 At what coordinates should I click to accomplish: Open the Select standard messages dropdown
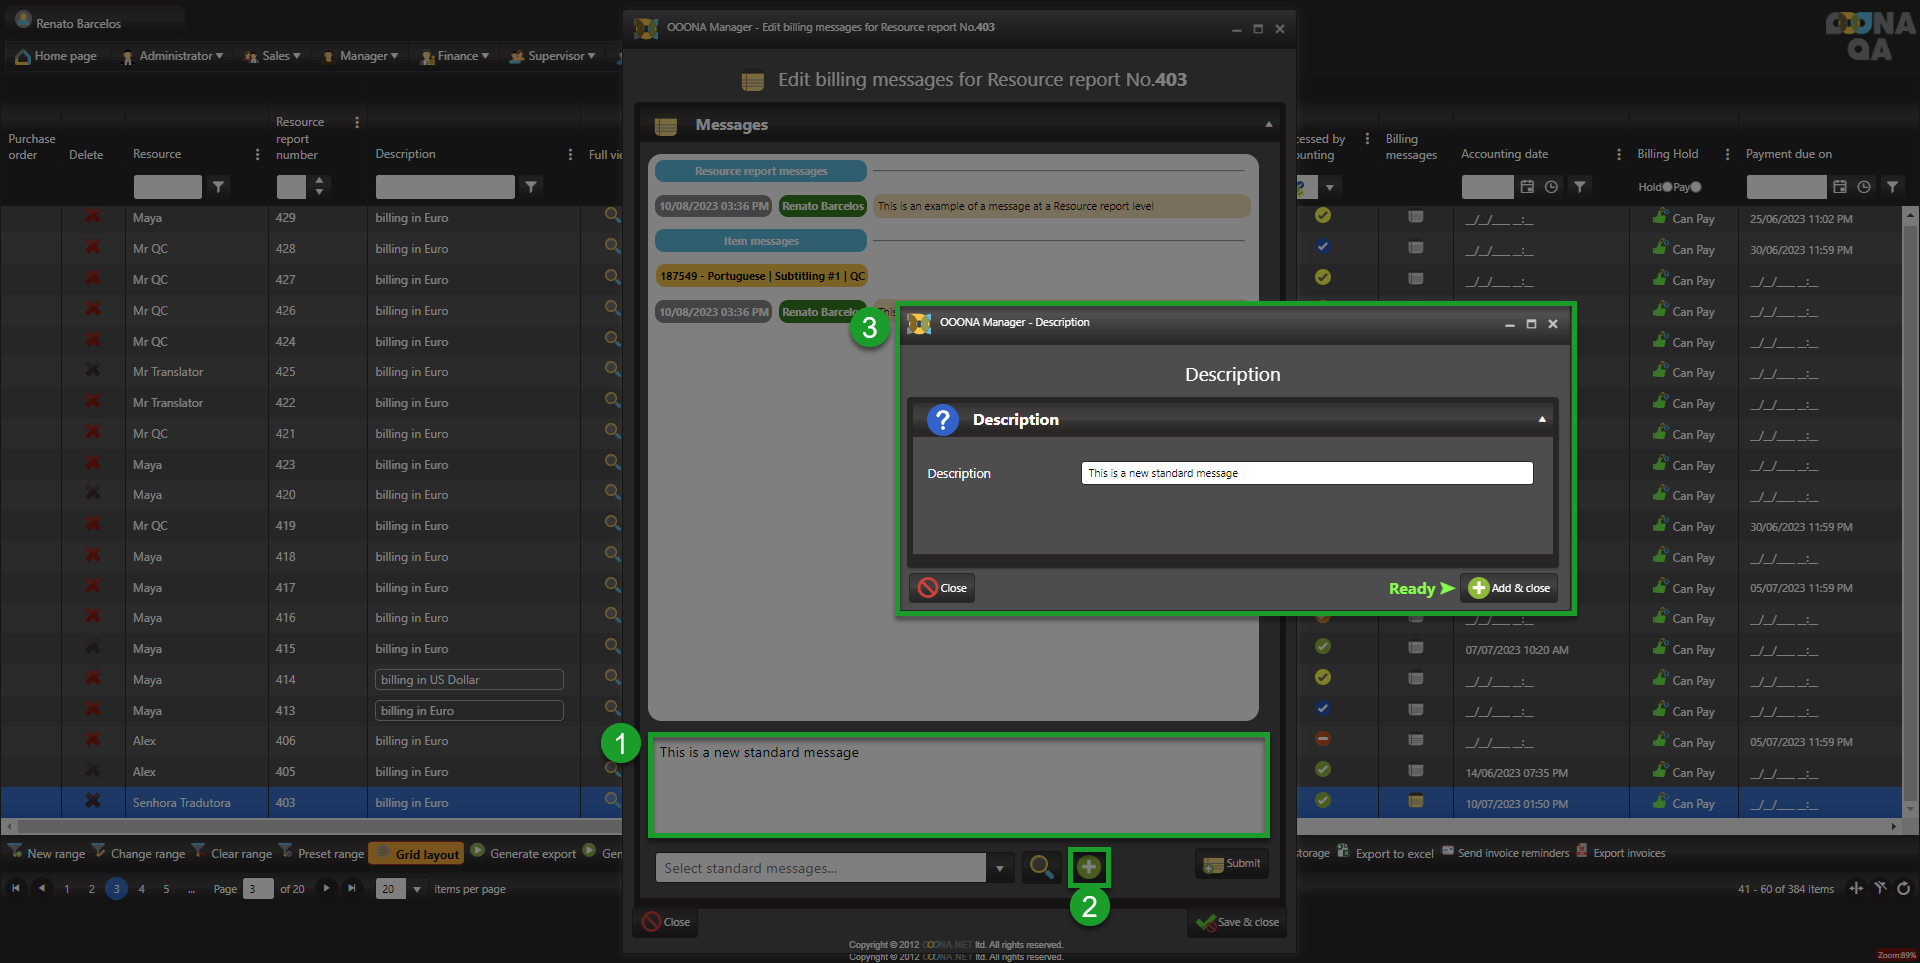tap(999, 868)
